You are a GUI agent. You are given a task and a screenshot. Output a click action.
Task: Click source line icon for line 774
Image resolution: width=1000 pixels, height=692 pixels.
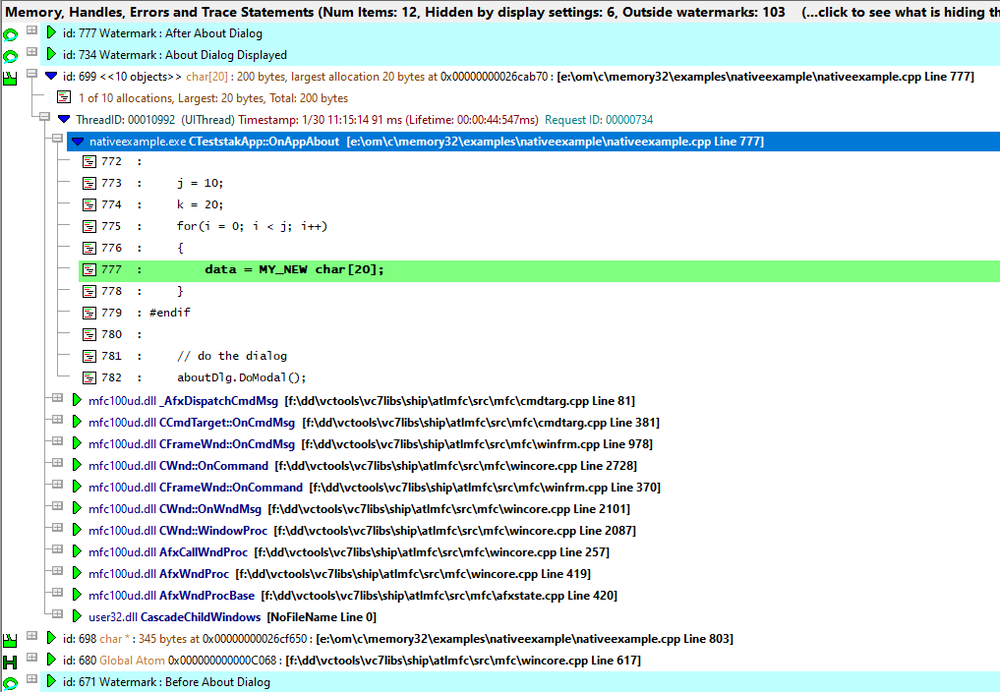tap(89, 205)
